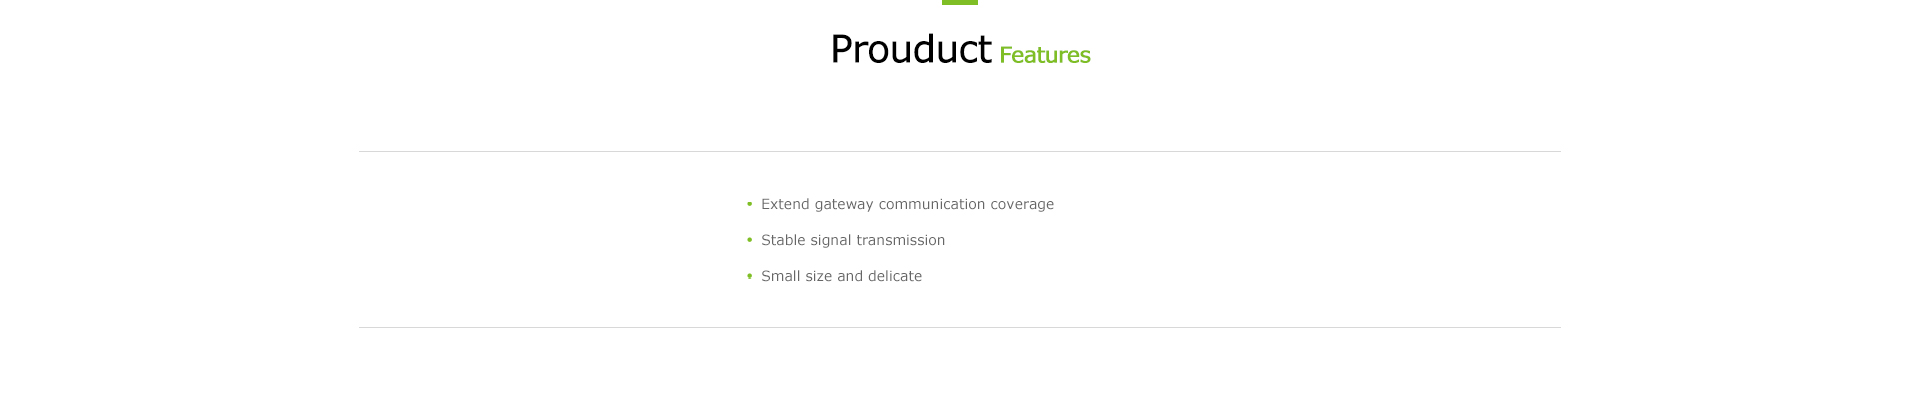Click the green accent bar above the heading
This screenshot has width=1920, height=408.
click(960, 2)
